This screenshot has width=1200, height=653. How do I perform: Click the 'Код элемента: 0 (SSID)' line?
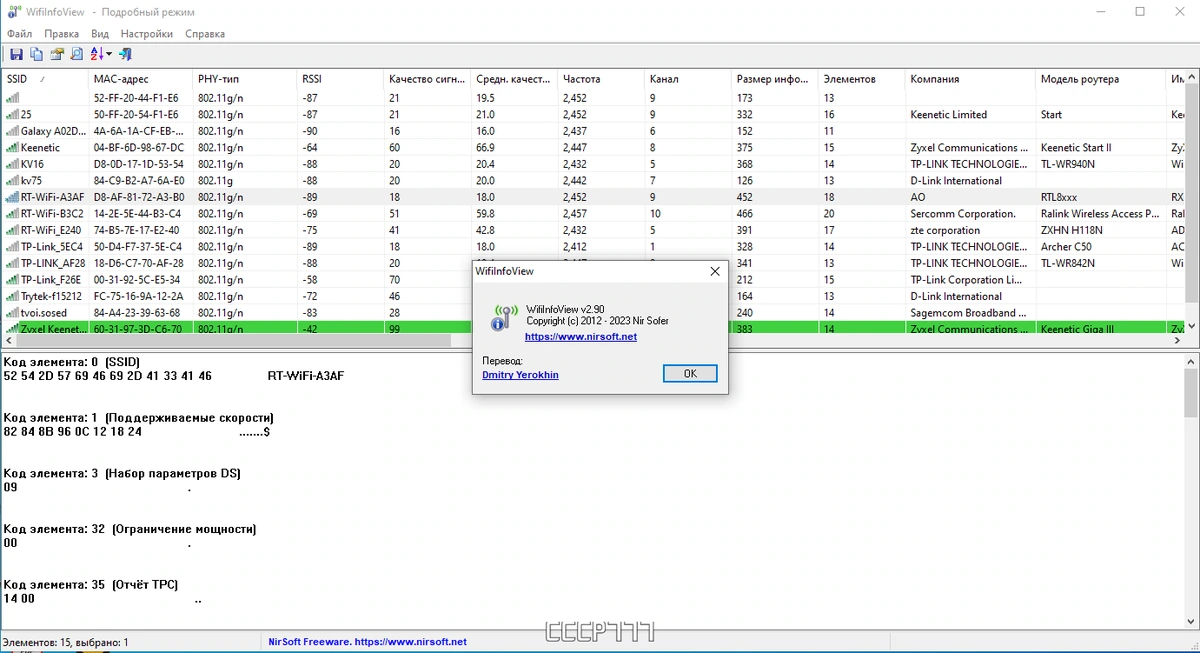(x=72, y=361)
